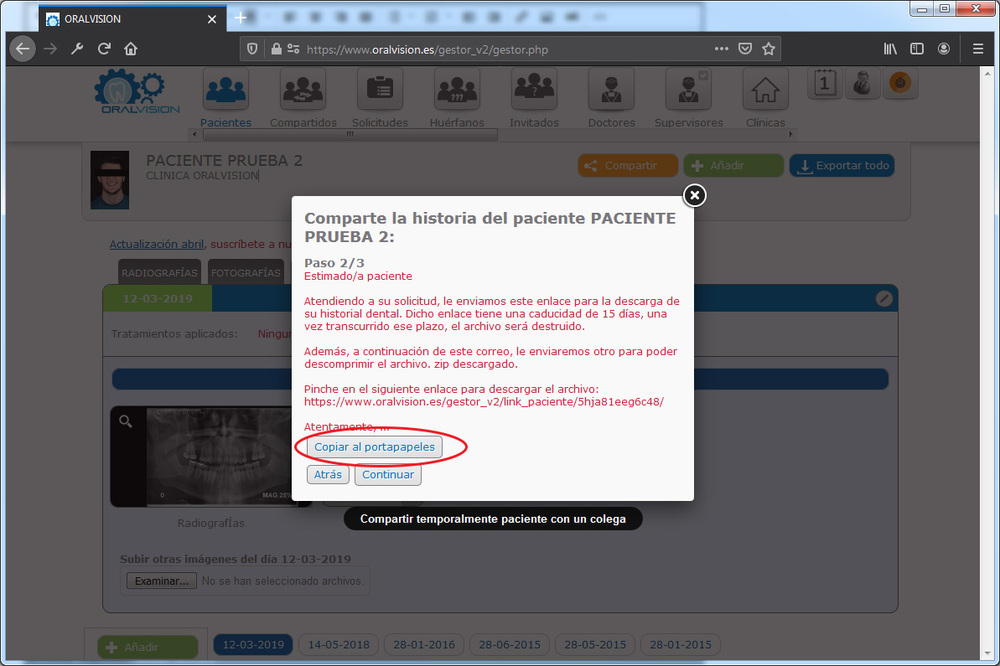Open the Compartidos section icon
This screenshot has height=666, width=1000.
[303, 92]
